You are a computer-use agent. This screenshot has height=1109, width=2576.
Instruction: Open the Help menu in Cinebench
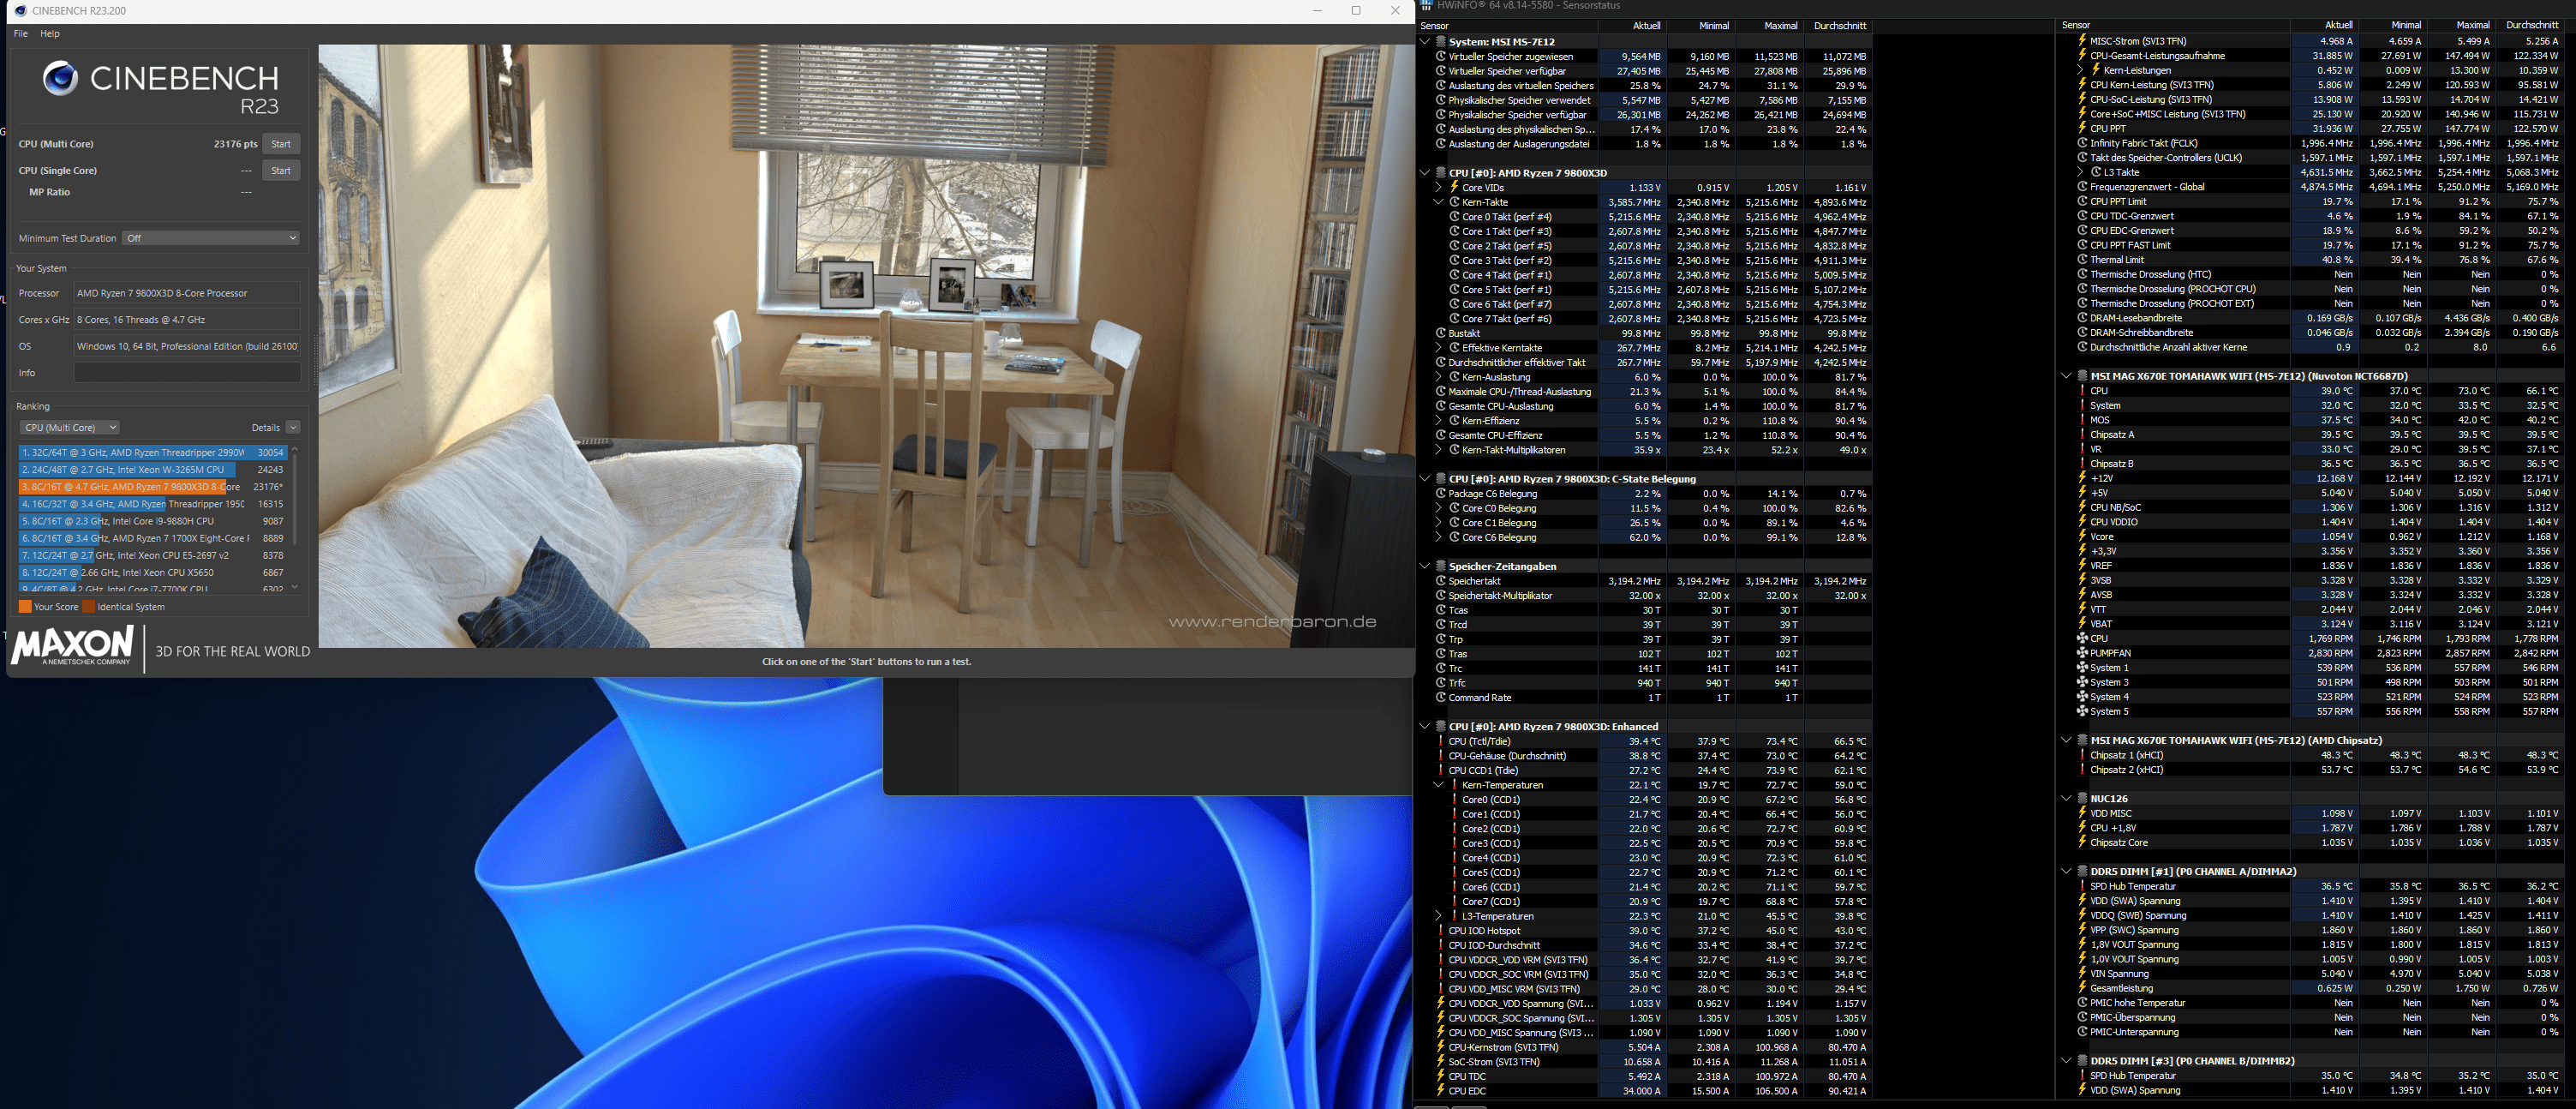coord(50,33)
